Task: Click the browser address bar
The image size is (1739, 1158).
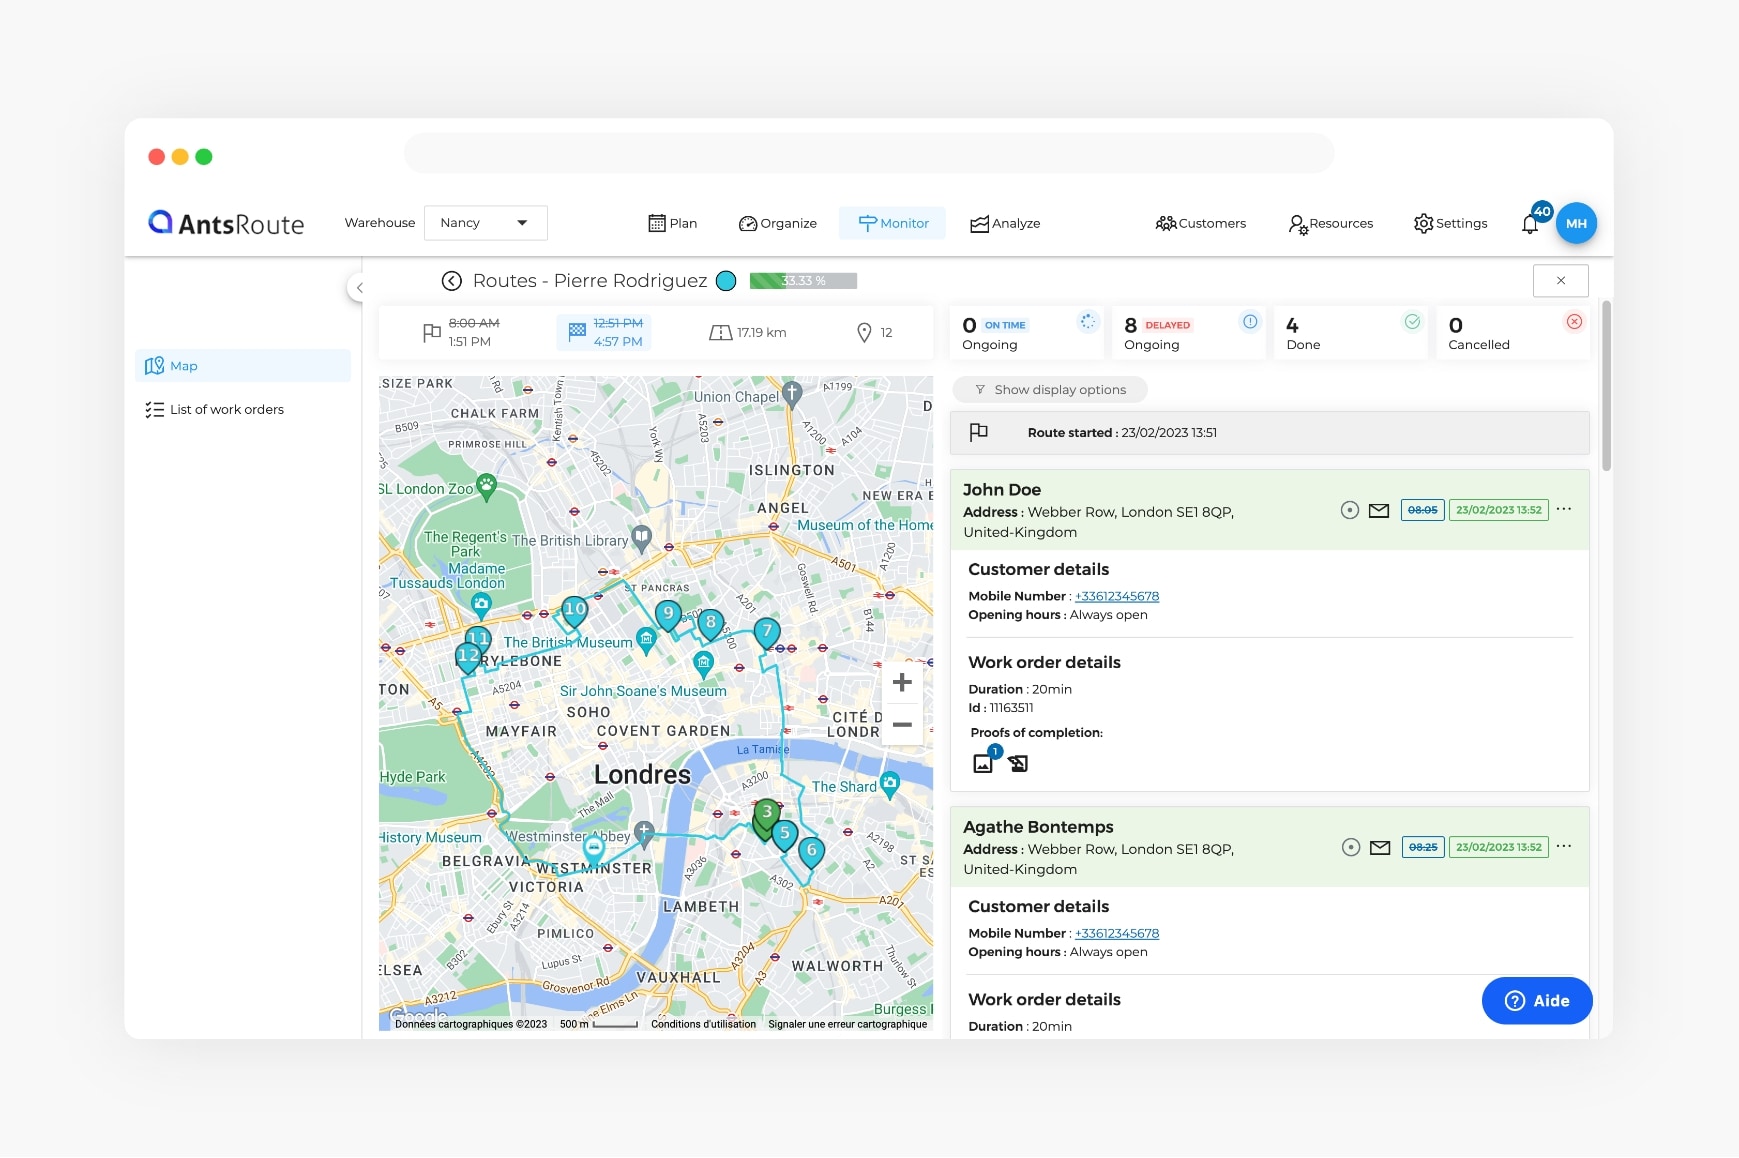Action: coord(868,154)
